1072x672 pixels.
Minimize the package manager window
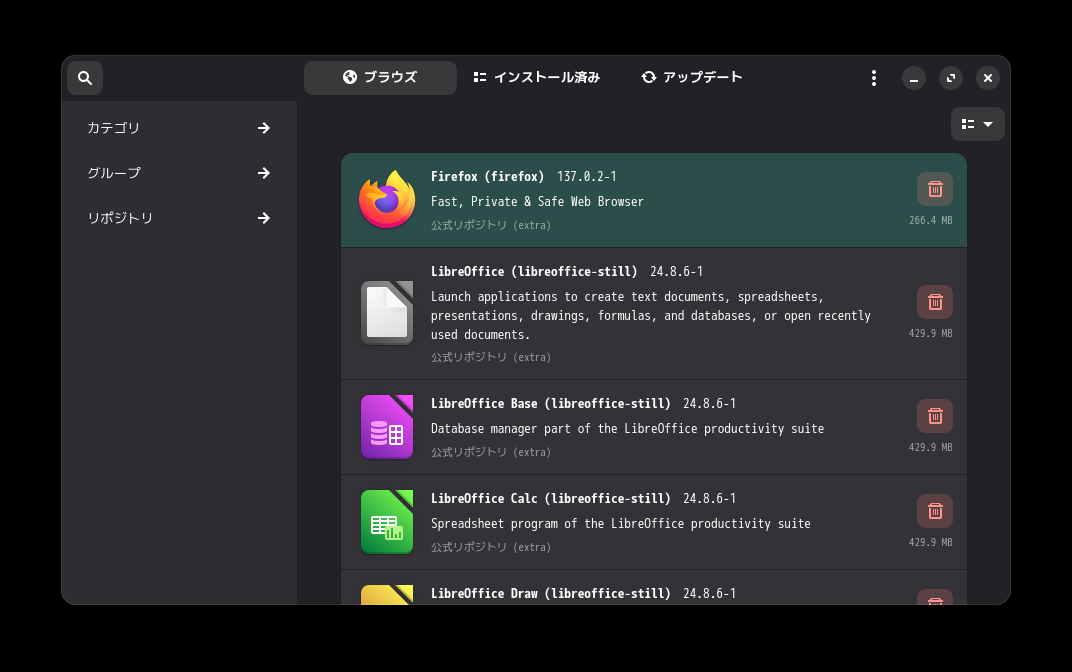coord(914,78)
